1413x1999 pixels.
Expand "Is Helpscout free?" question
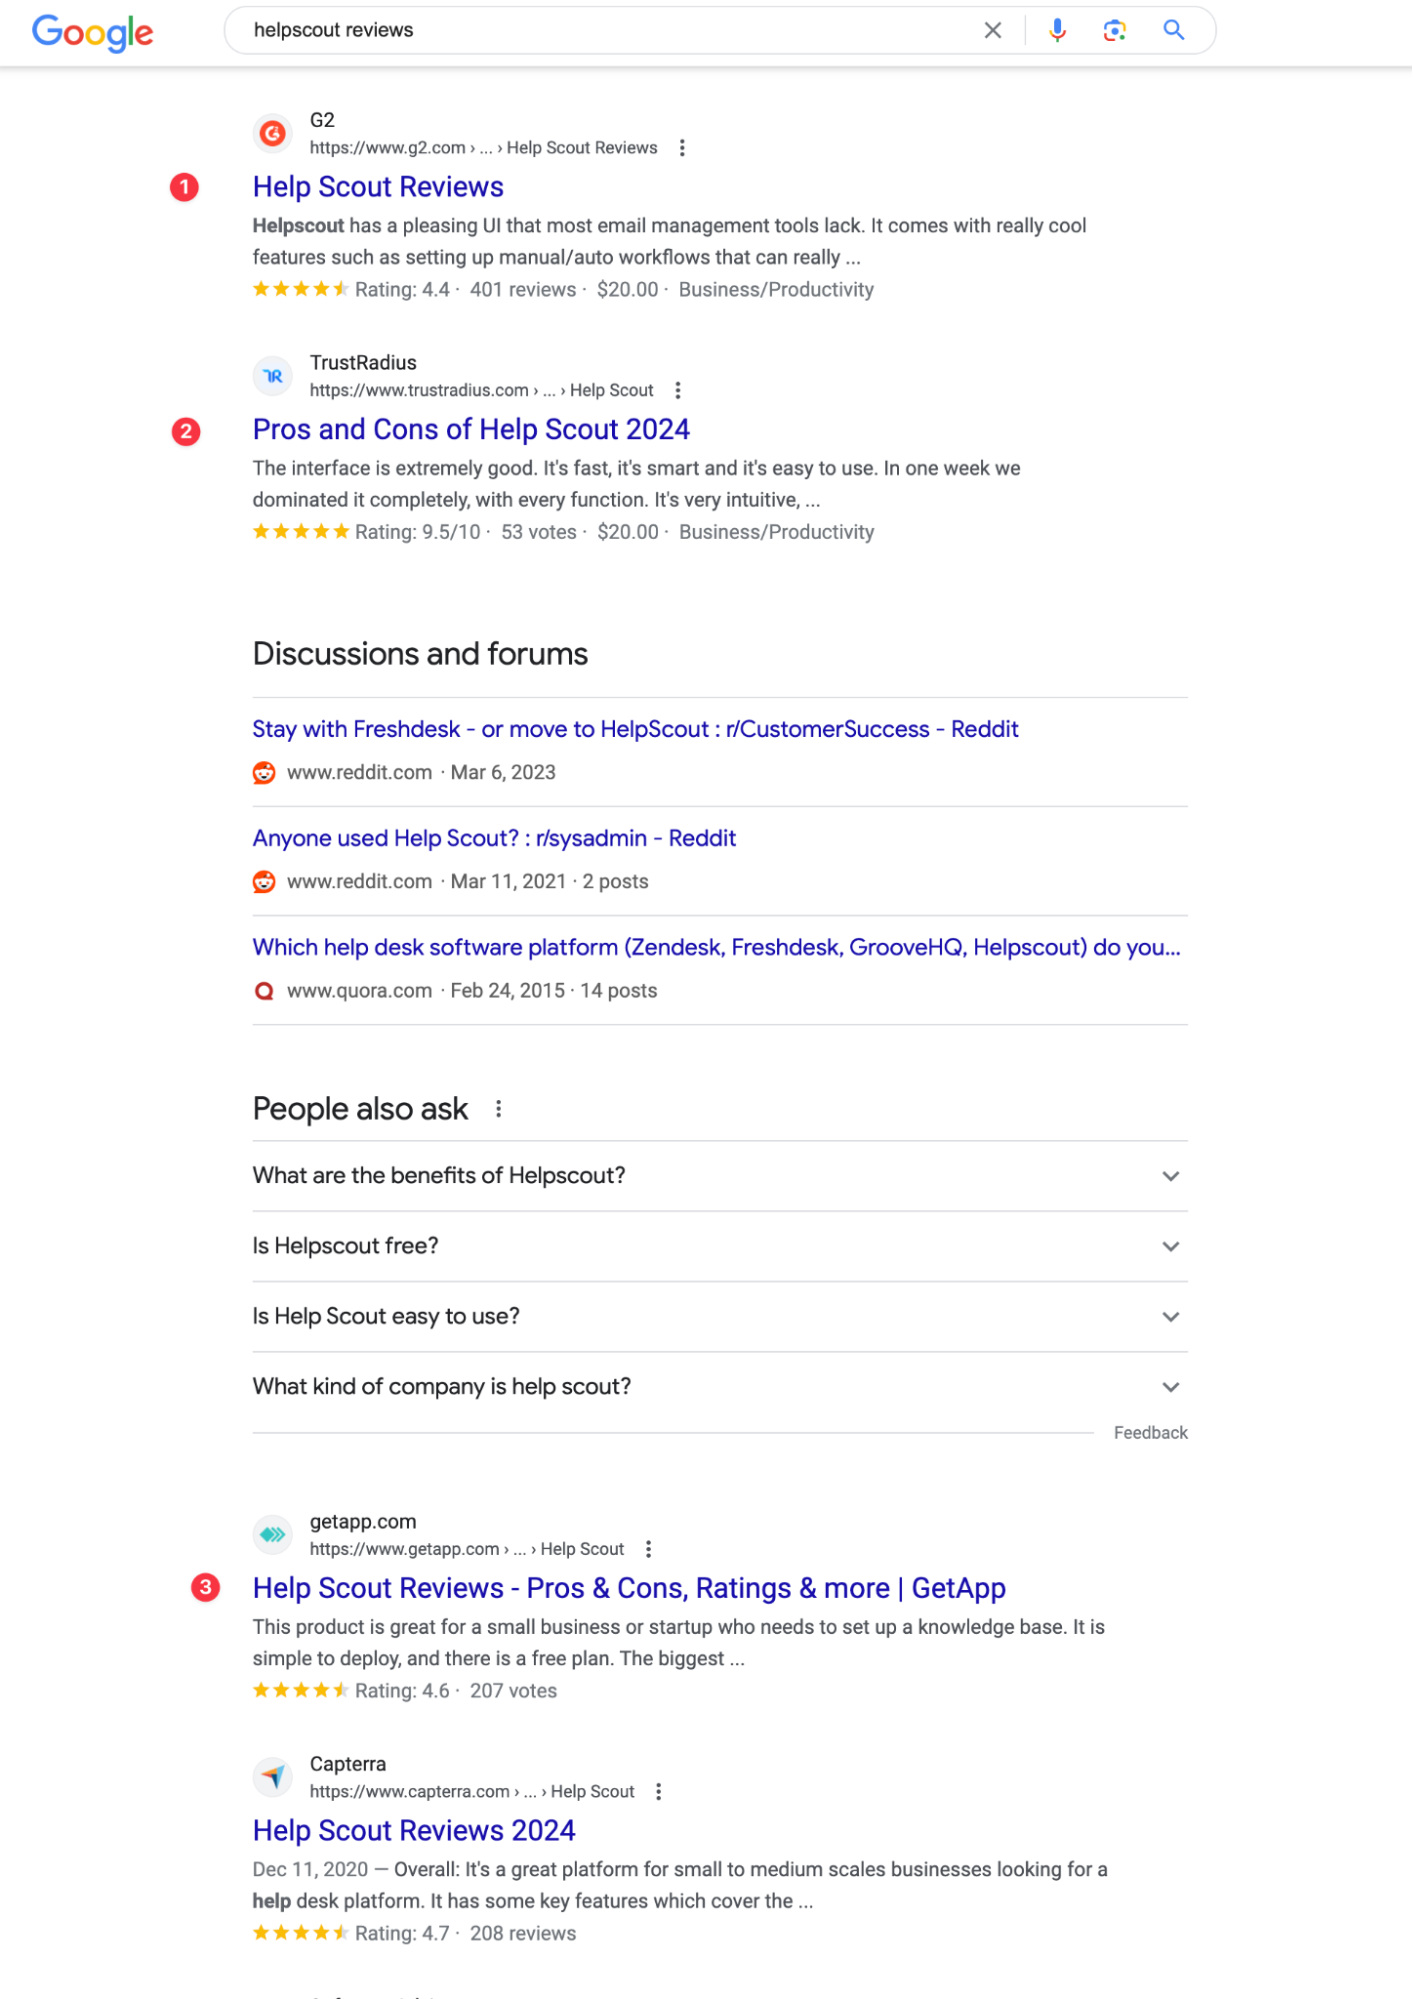point(720,1246)
